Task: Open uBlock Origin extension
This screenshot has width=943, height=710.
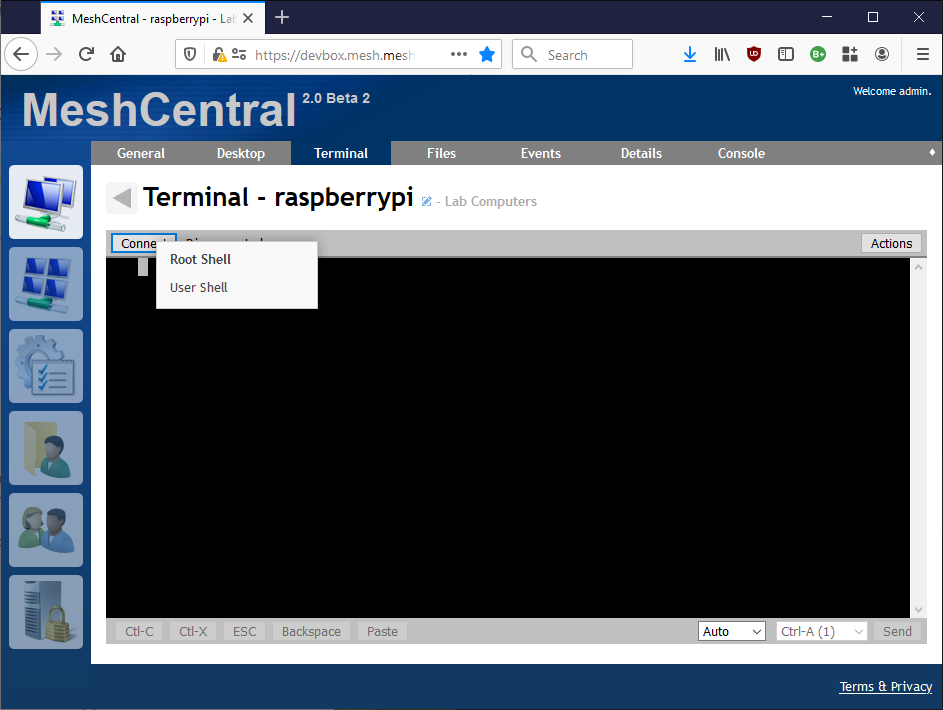Action: [x=754, y=54]
